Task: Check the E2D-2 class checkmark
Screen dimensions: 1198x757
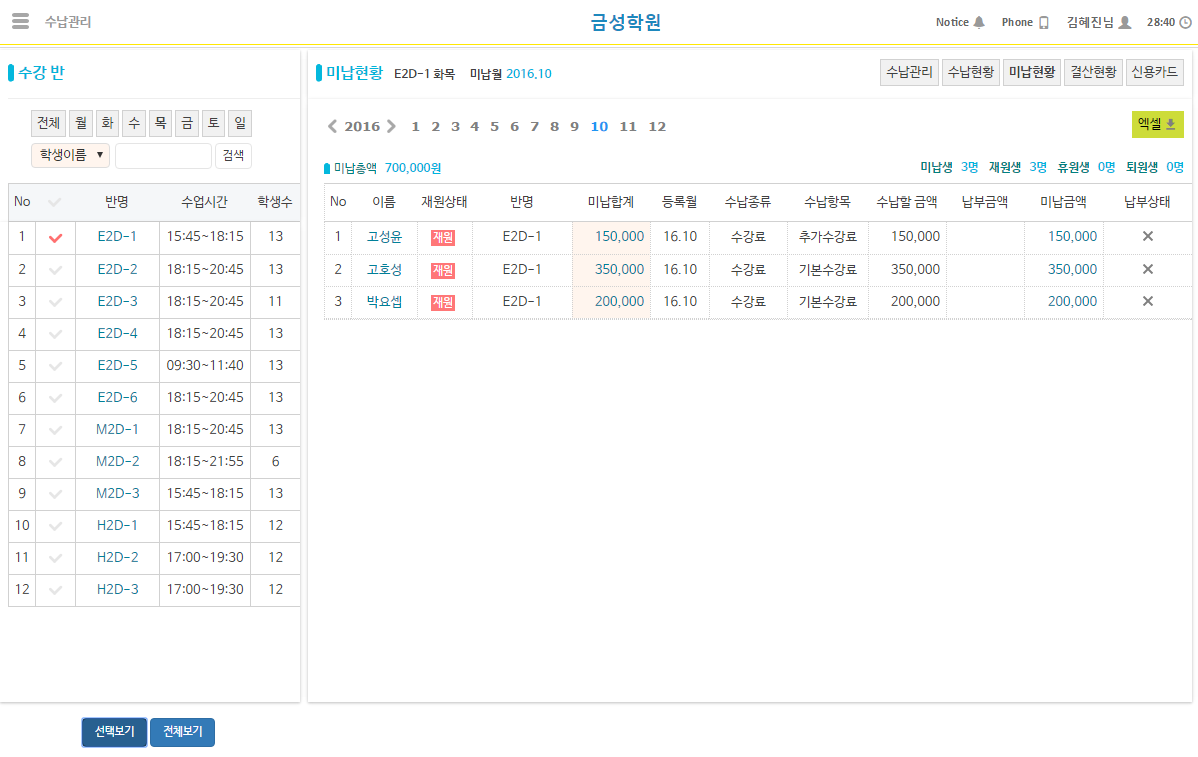Action: coord(55,270)
